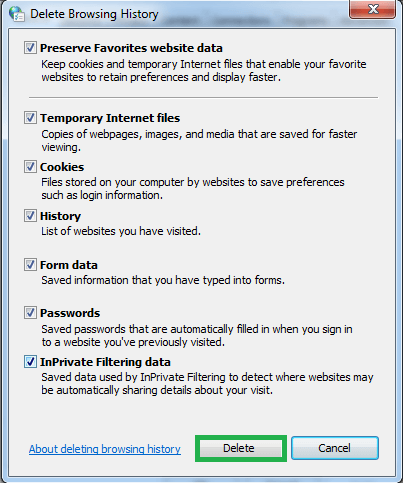
Task: Click the Temporary Internet files label text
Action: click(110, 118)
